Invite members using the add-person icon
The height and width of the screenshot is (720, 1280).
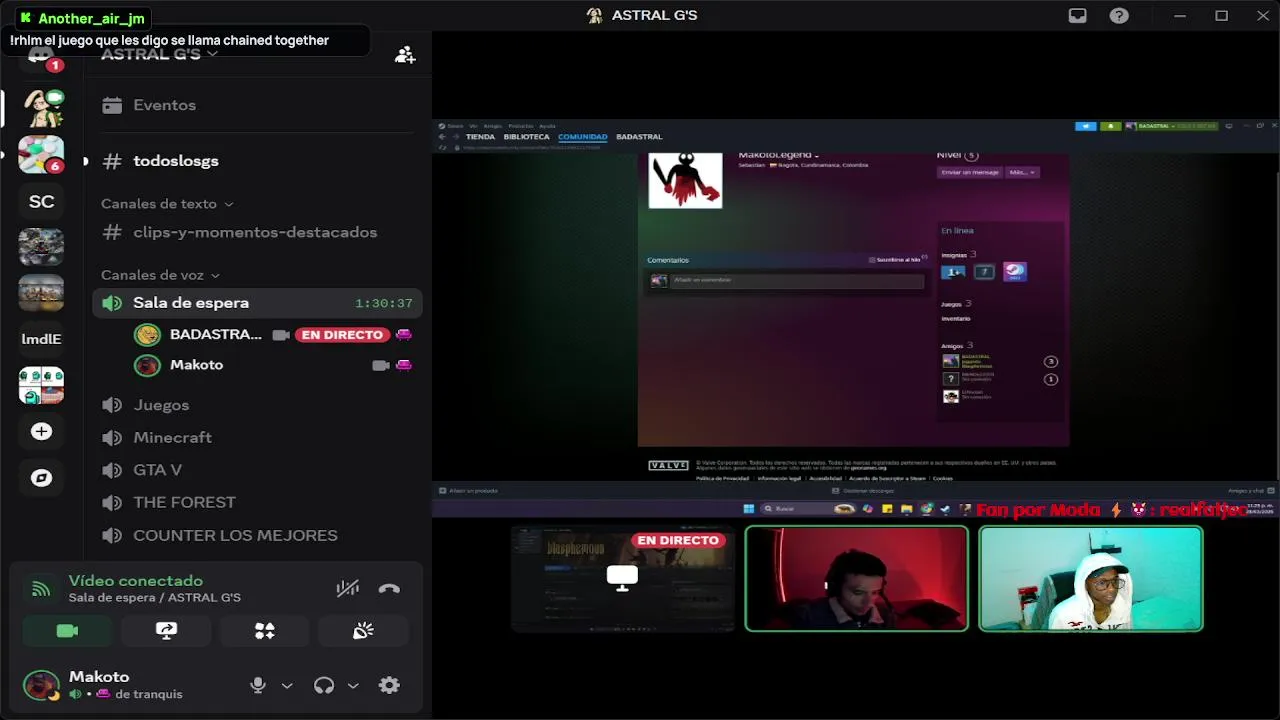405,55
